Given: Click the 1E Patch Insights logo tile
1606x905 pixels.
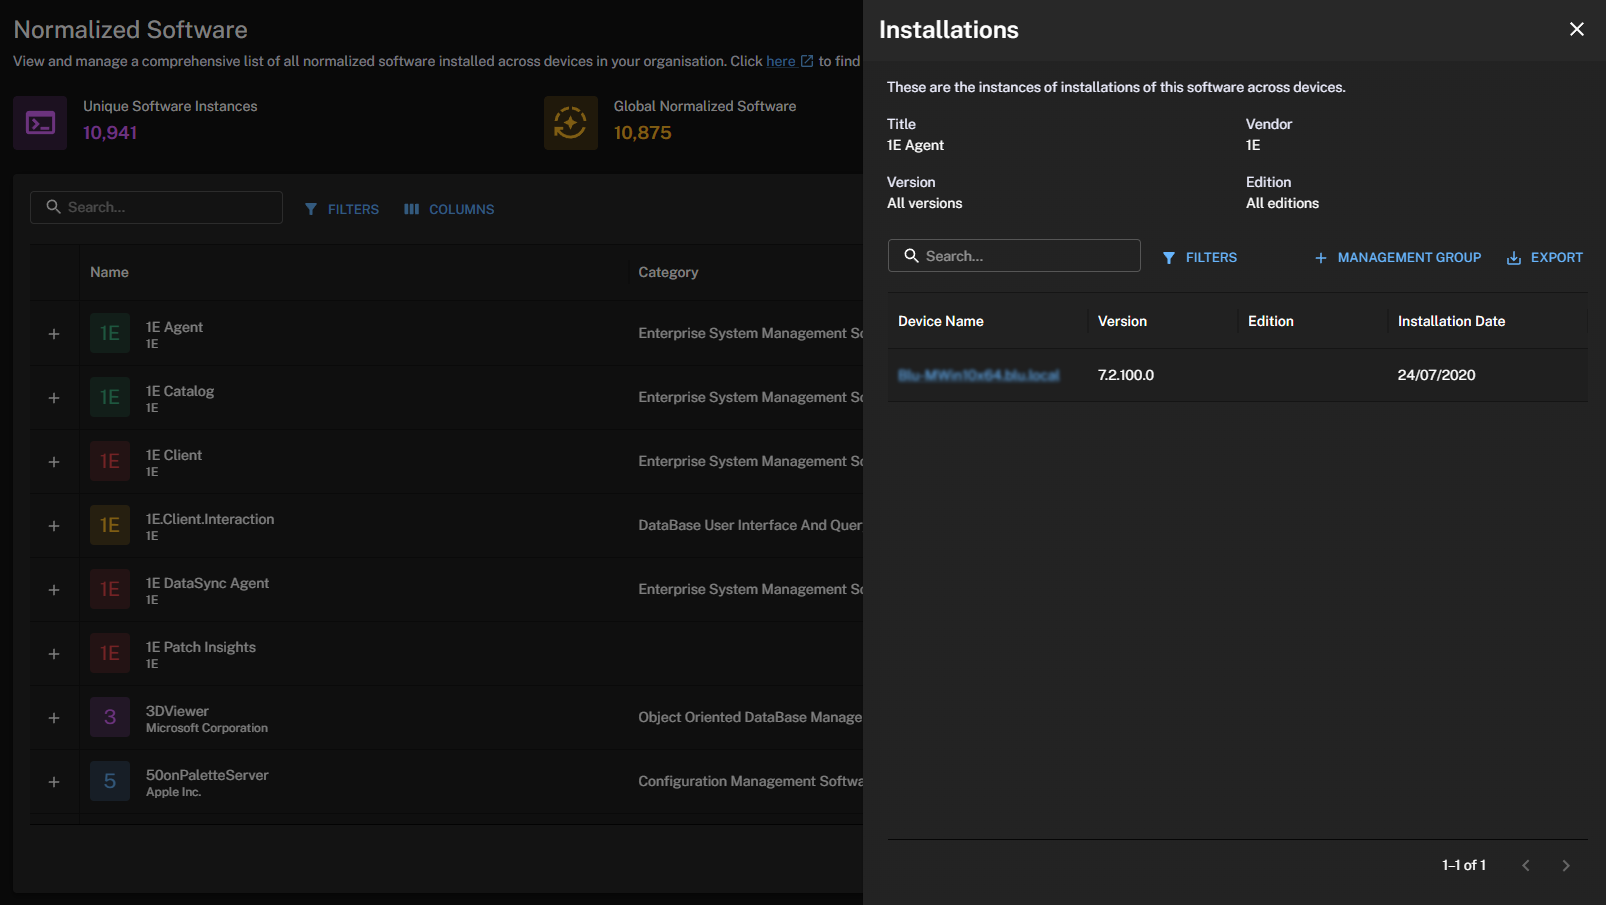Looking at the screenshot, I should (x=110, y=653).
